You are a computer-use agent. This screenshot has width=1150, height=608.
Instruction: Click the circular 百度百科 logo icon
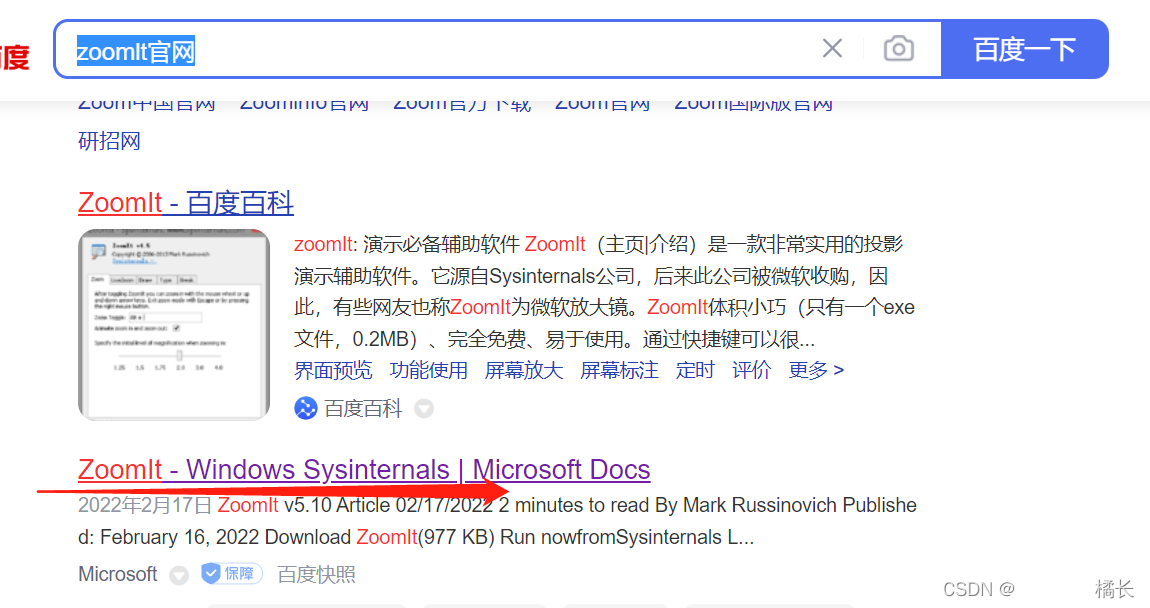coord(305,408)
